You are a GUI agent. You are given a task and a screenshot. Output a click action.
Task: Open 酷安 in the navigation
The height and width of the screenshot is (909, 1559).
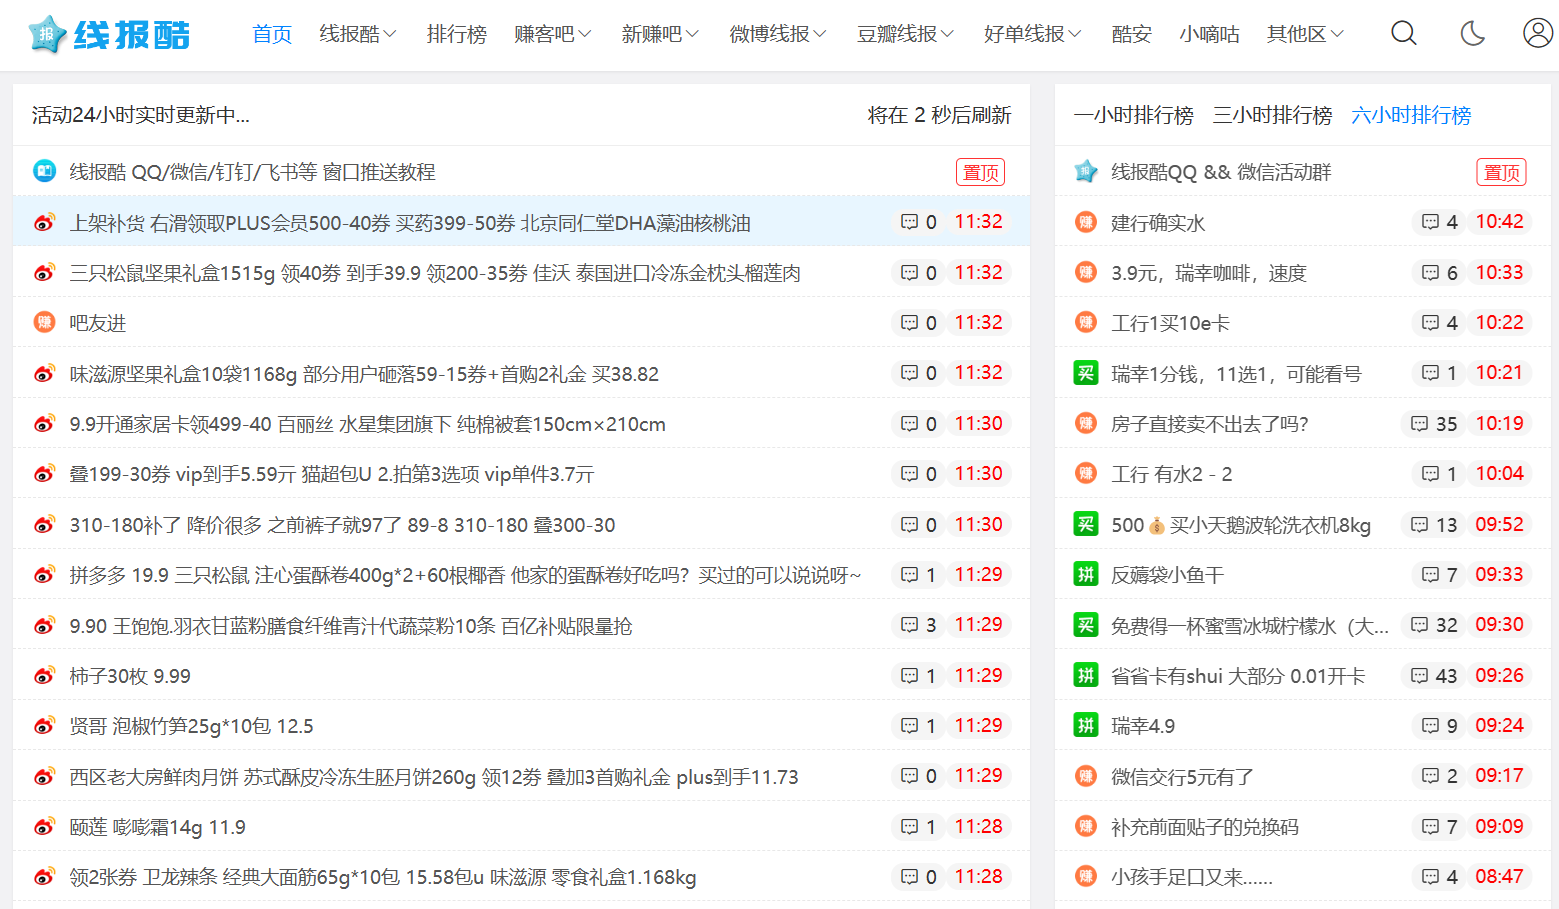(x=1131, y=34)
